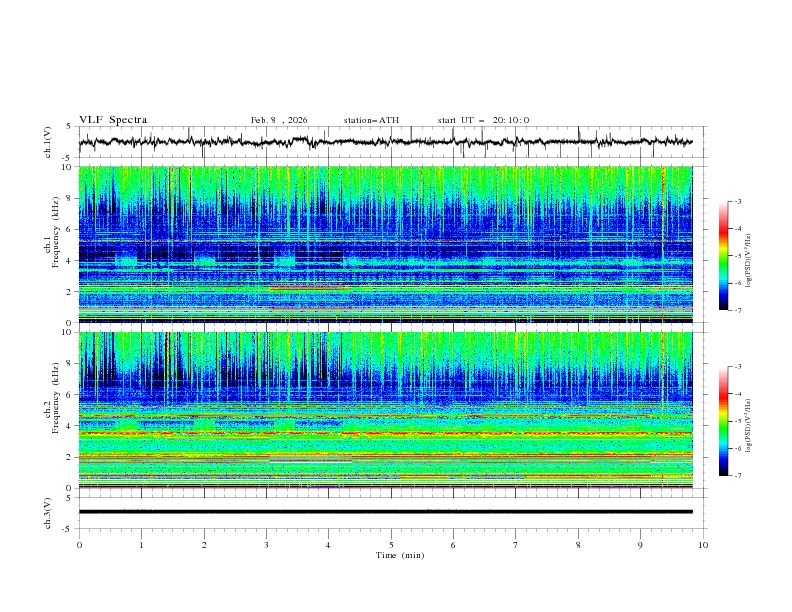Click the 10 kHz tick on ch.2 frequency axis

point(69,332)
